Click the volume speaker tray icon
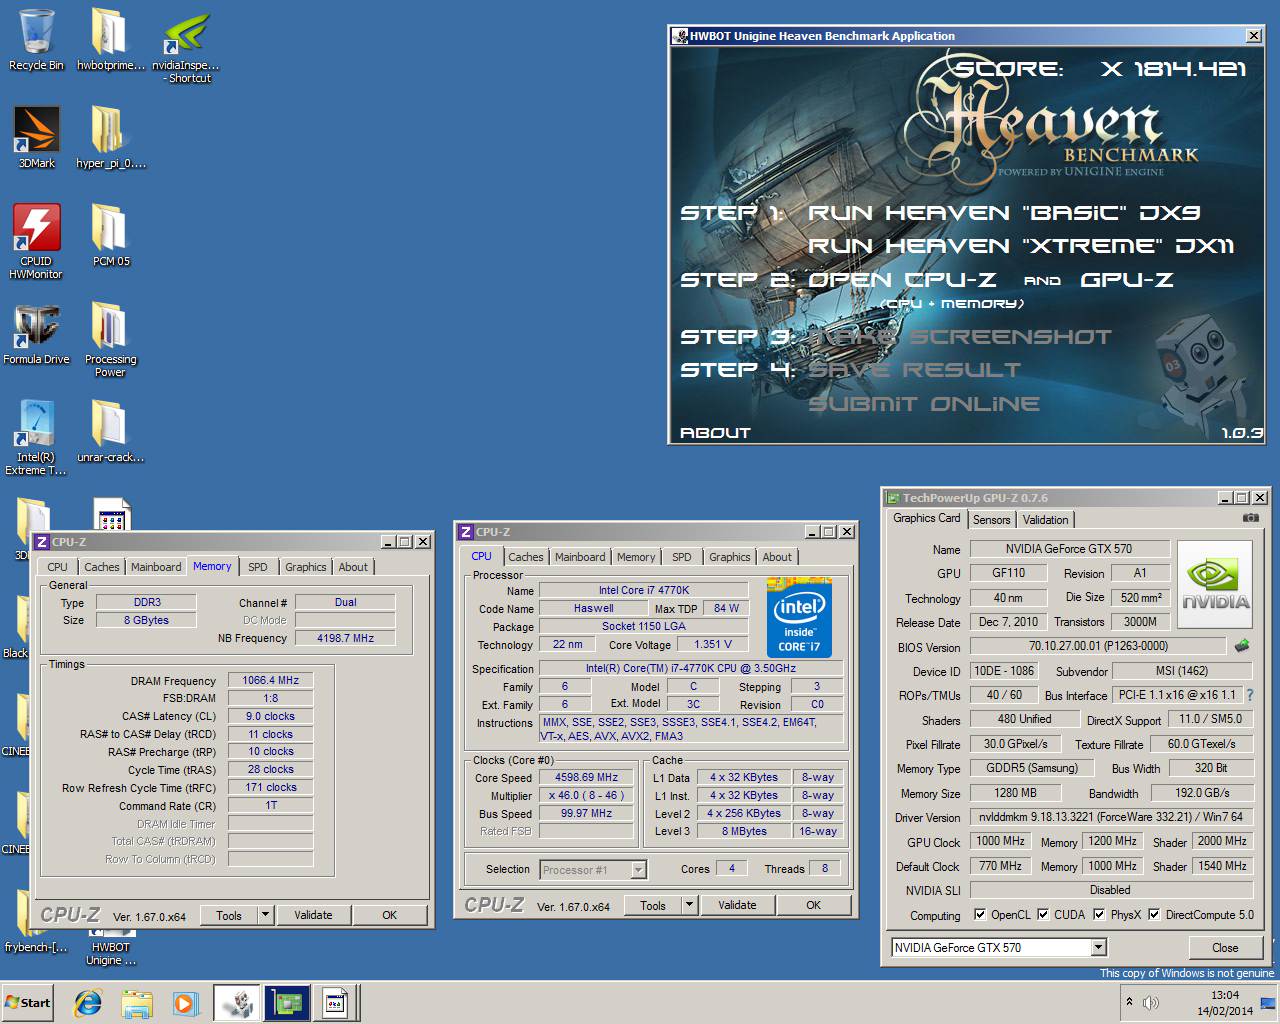The image size is (1280, 1024). [x=1151, y=1002]
